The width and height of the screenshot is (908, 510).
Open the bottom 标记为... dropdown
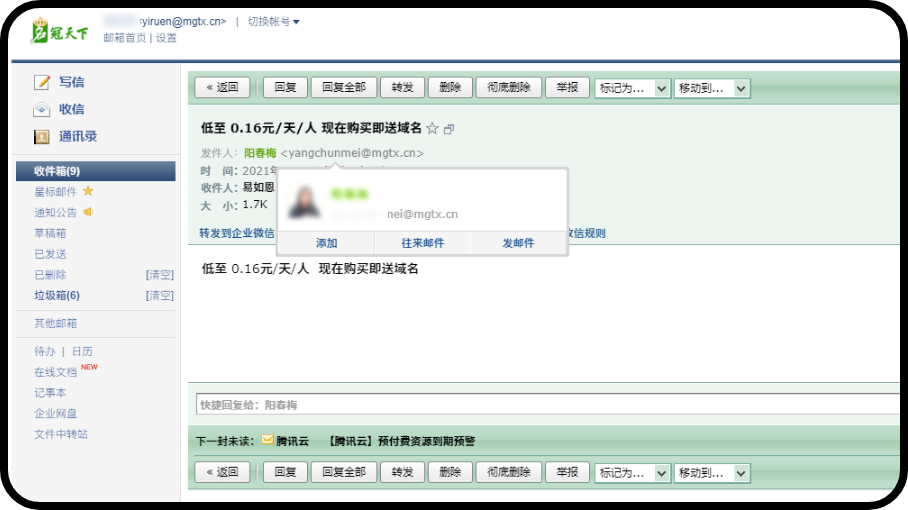pos(632,472)
